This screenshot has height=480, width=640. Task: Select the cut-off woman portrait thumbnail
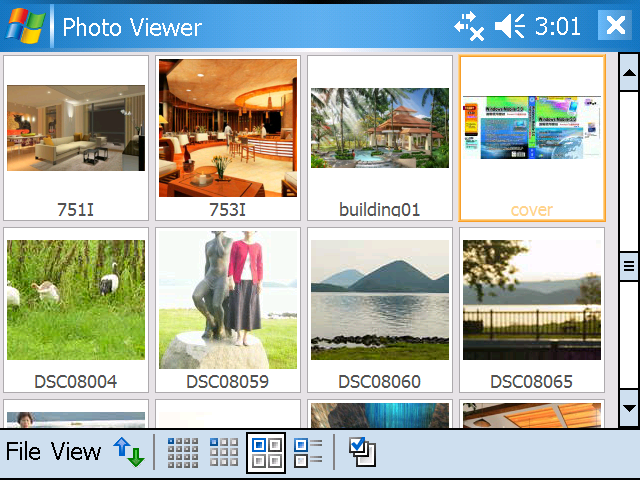point(76,420)
